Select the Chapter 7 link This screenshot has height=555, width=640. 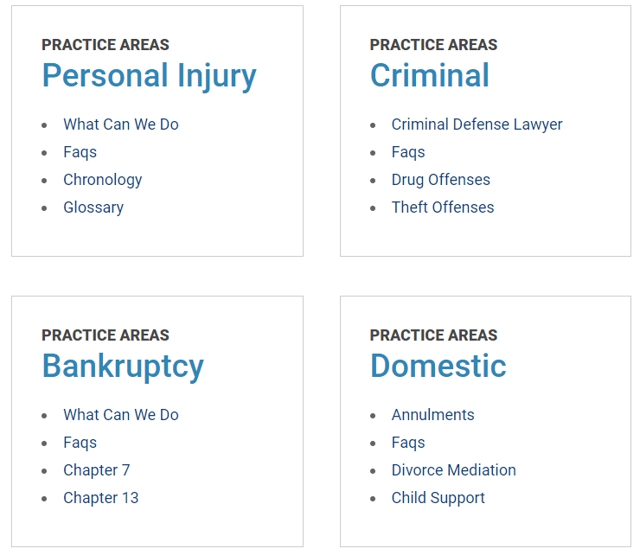[x=97, y=471]
